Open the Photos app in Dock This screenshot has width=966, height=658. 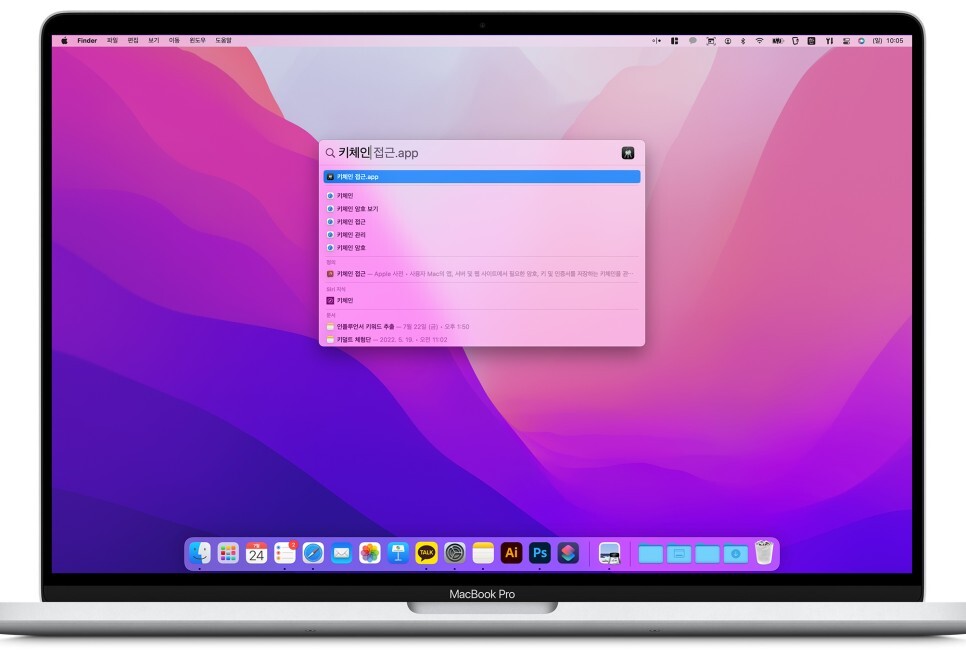[370, 553]
